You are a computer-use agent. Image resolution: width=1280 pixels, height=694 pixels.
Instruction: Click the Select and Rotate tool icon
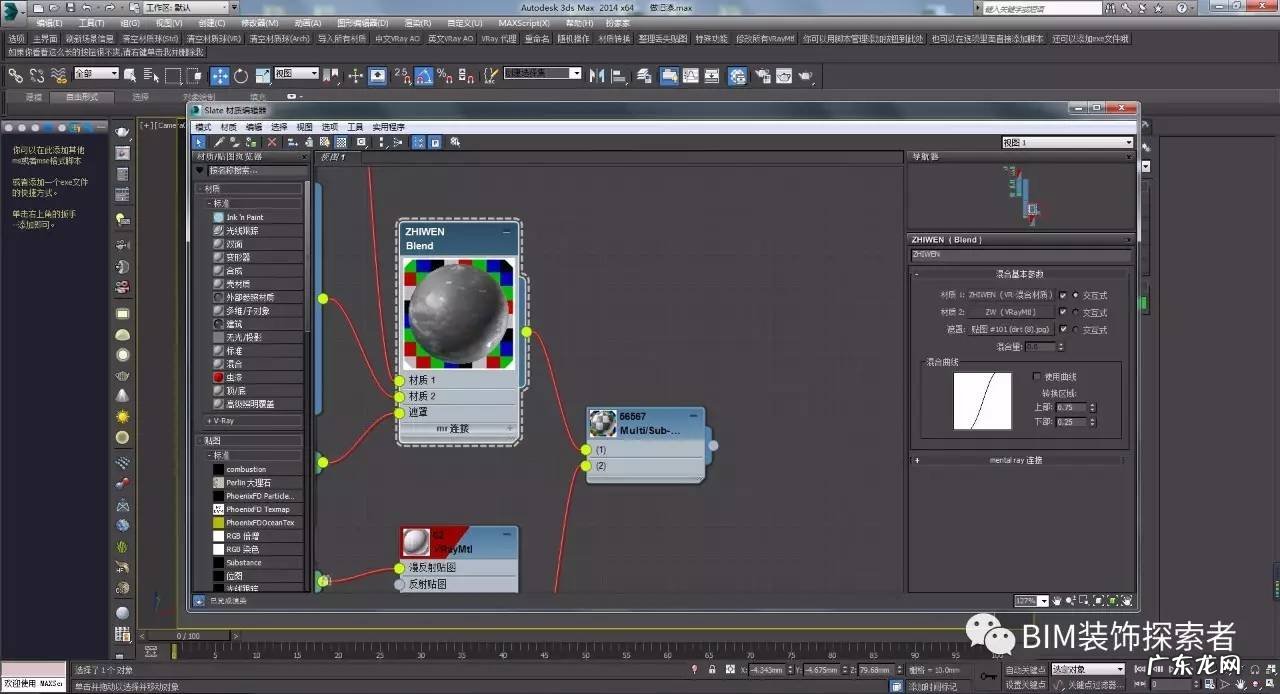coord(241,75)
